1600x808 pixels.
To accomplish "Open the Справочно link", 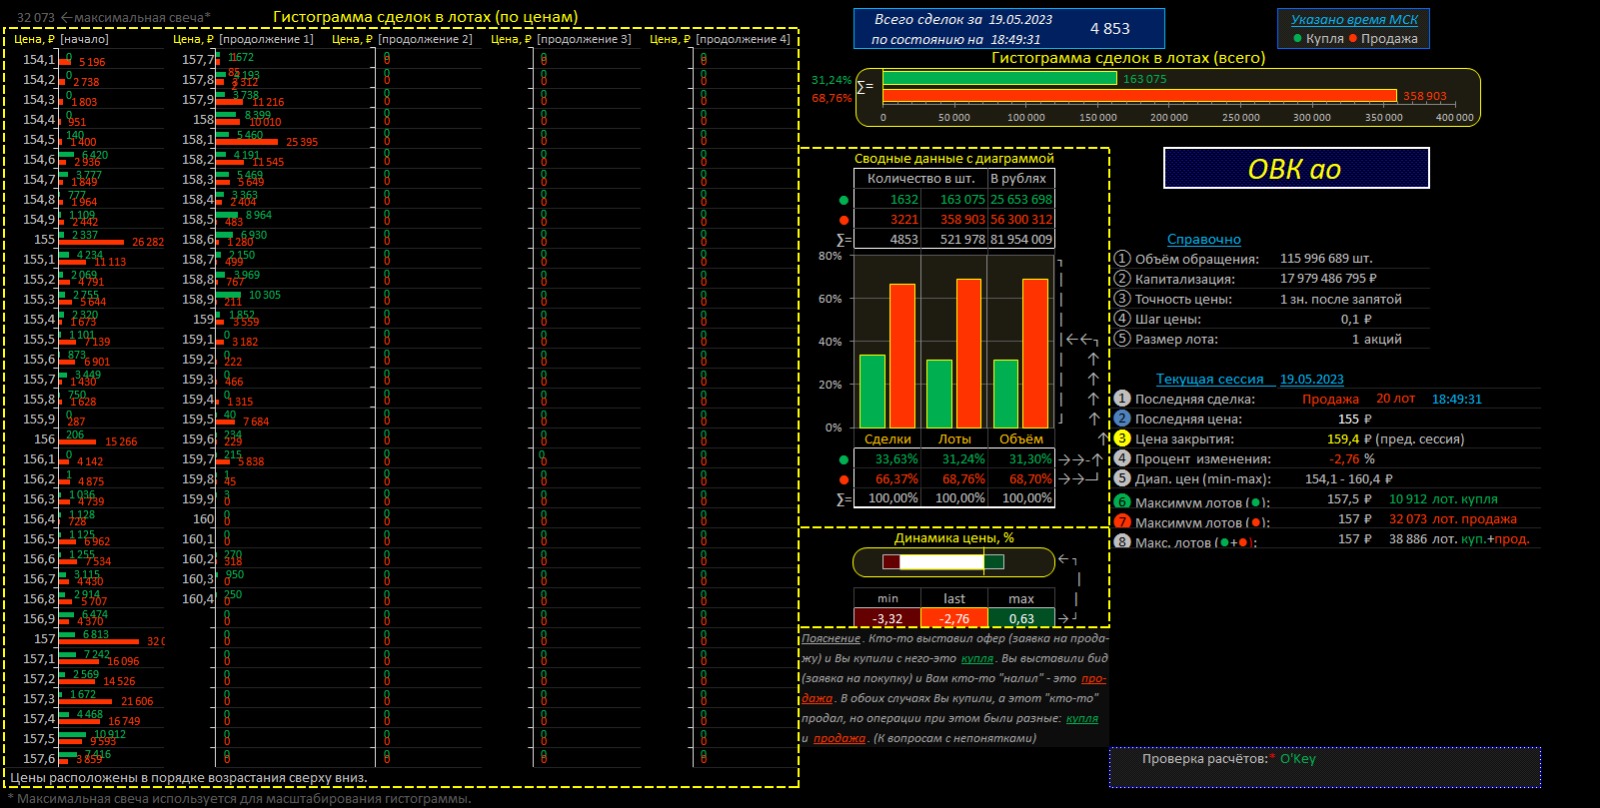I will coord(1204,240).
